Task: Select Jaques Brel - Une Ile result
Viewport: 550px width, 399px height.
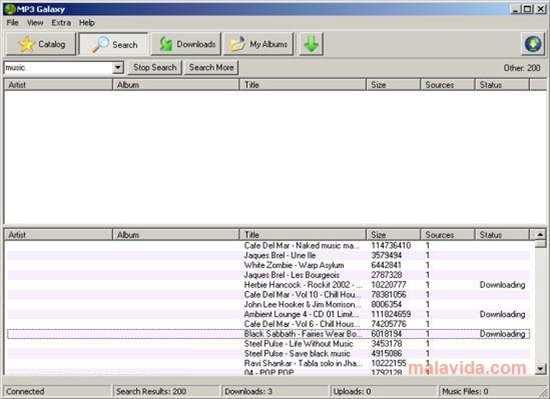Action: coord(269,255)
